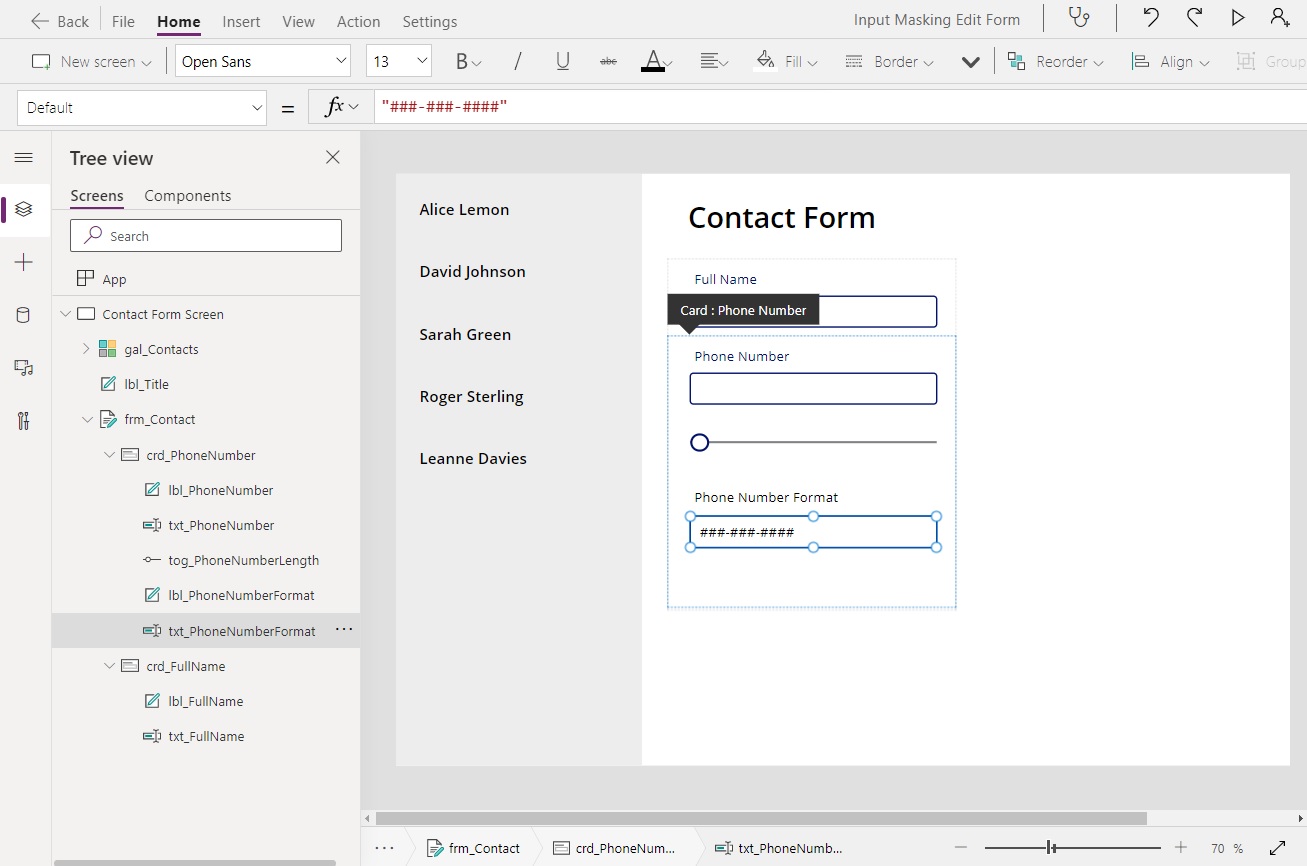Open the App checker stethoscope icon
This screenshot has width=1307, height=866.
(1078, 18)
